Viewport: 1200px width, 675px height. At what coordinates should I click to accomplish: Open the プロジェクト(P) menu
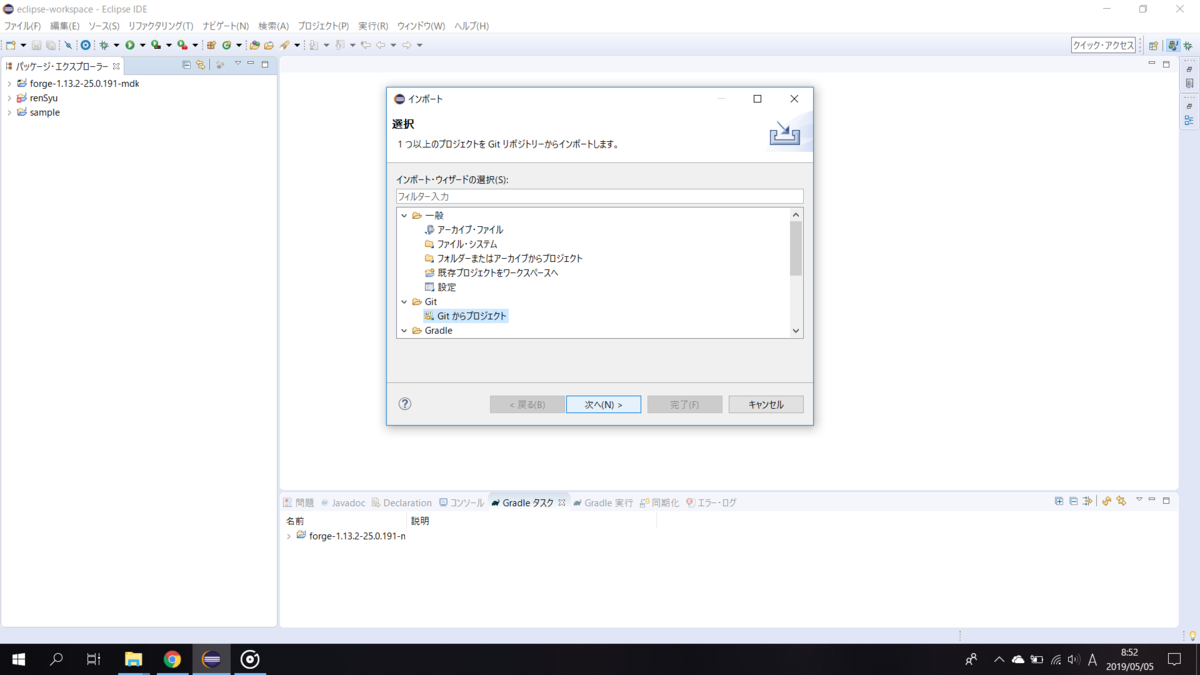[322, 26]
